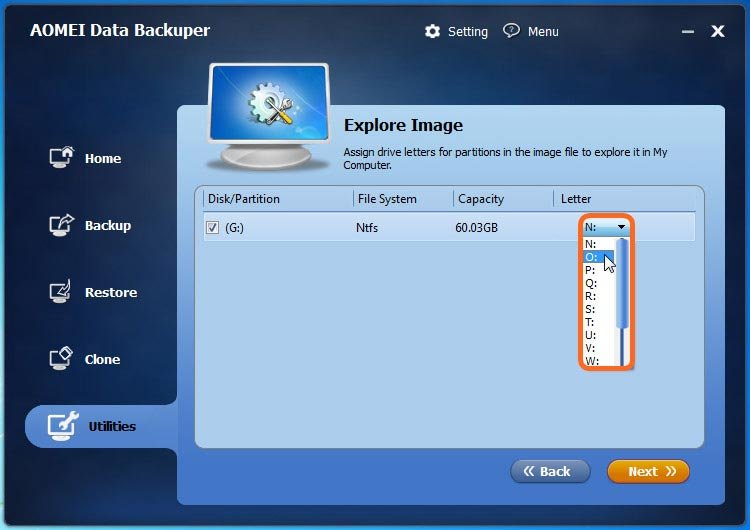Select the Utilities section label
Screen dimensions: 750x530
pyautogui.click(x=112, y=426)
